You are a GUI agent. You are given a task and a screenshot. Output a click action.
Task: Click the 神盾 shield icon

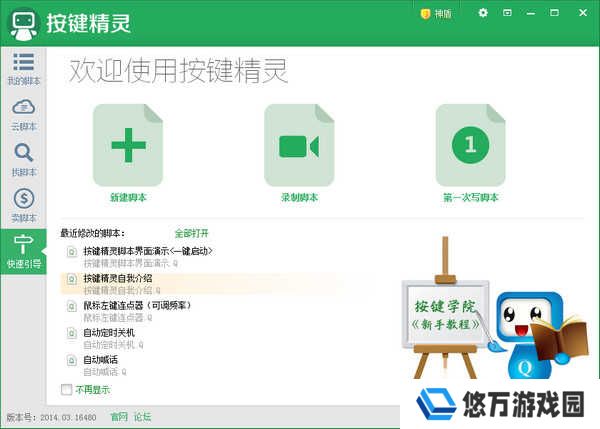click(425, 14)
